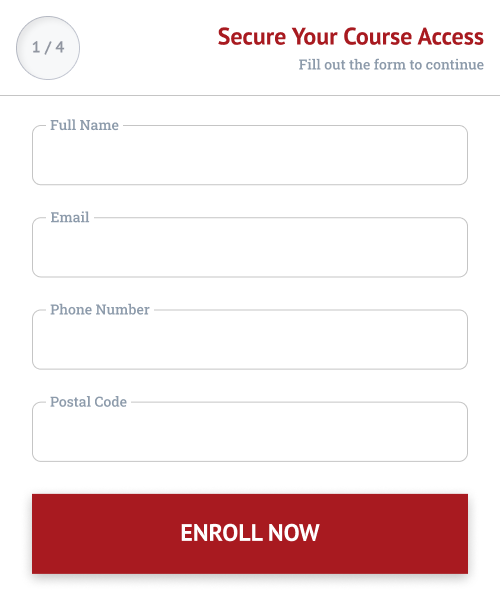Click inside the Email text box

pos(250,247)
